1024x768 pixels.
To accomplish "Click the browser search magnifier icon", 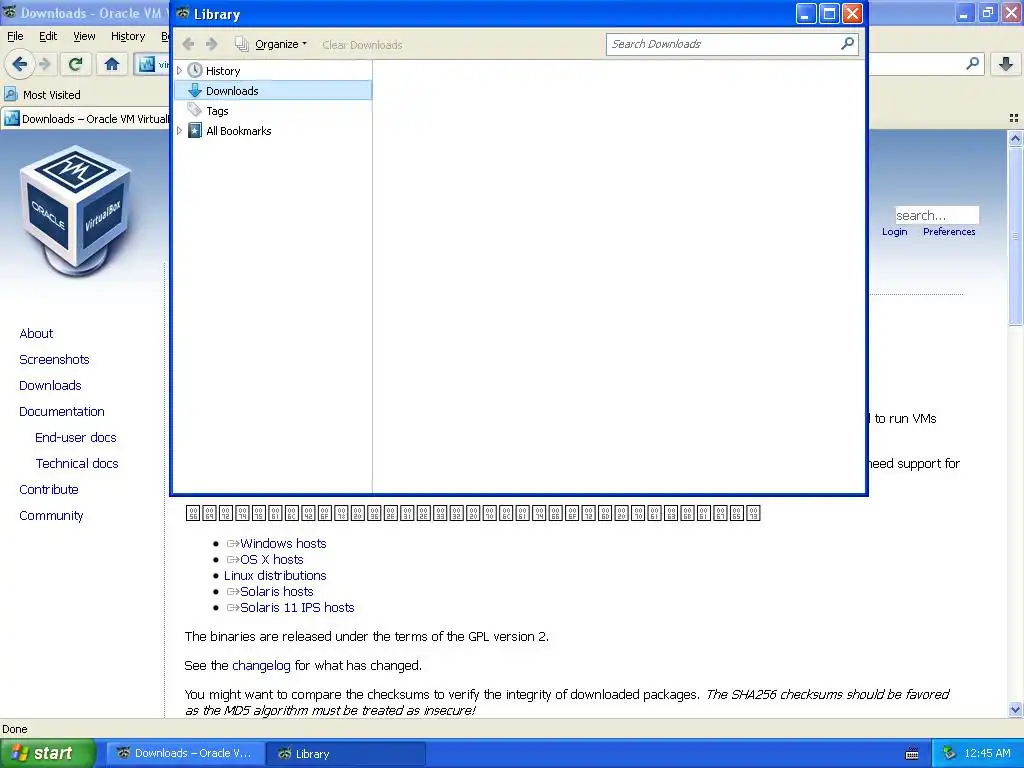I will [x=972, y=63].
